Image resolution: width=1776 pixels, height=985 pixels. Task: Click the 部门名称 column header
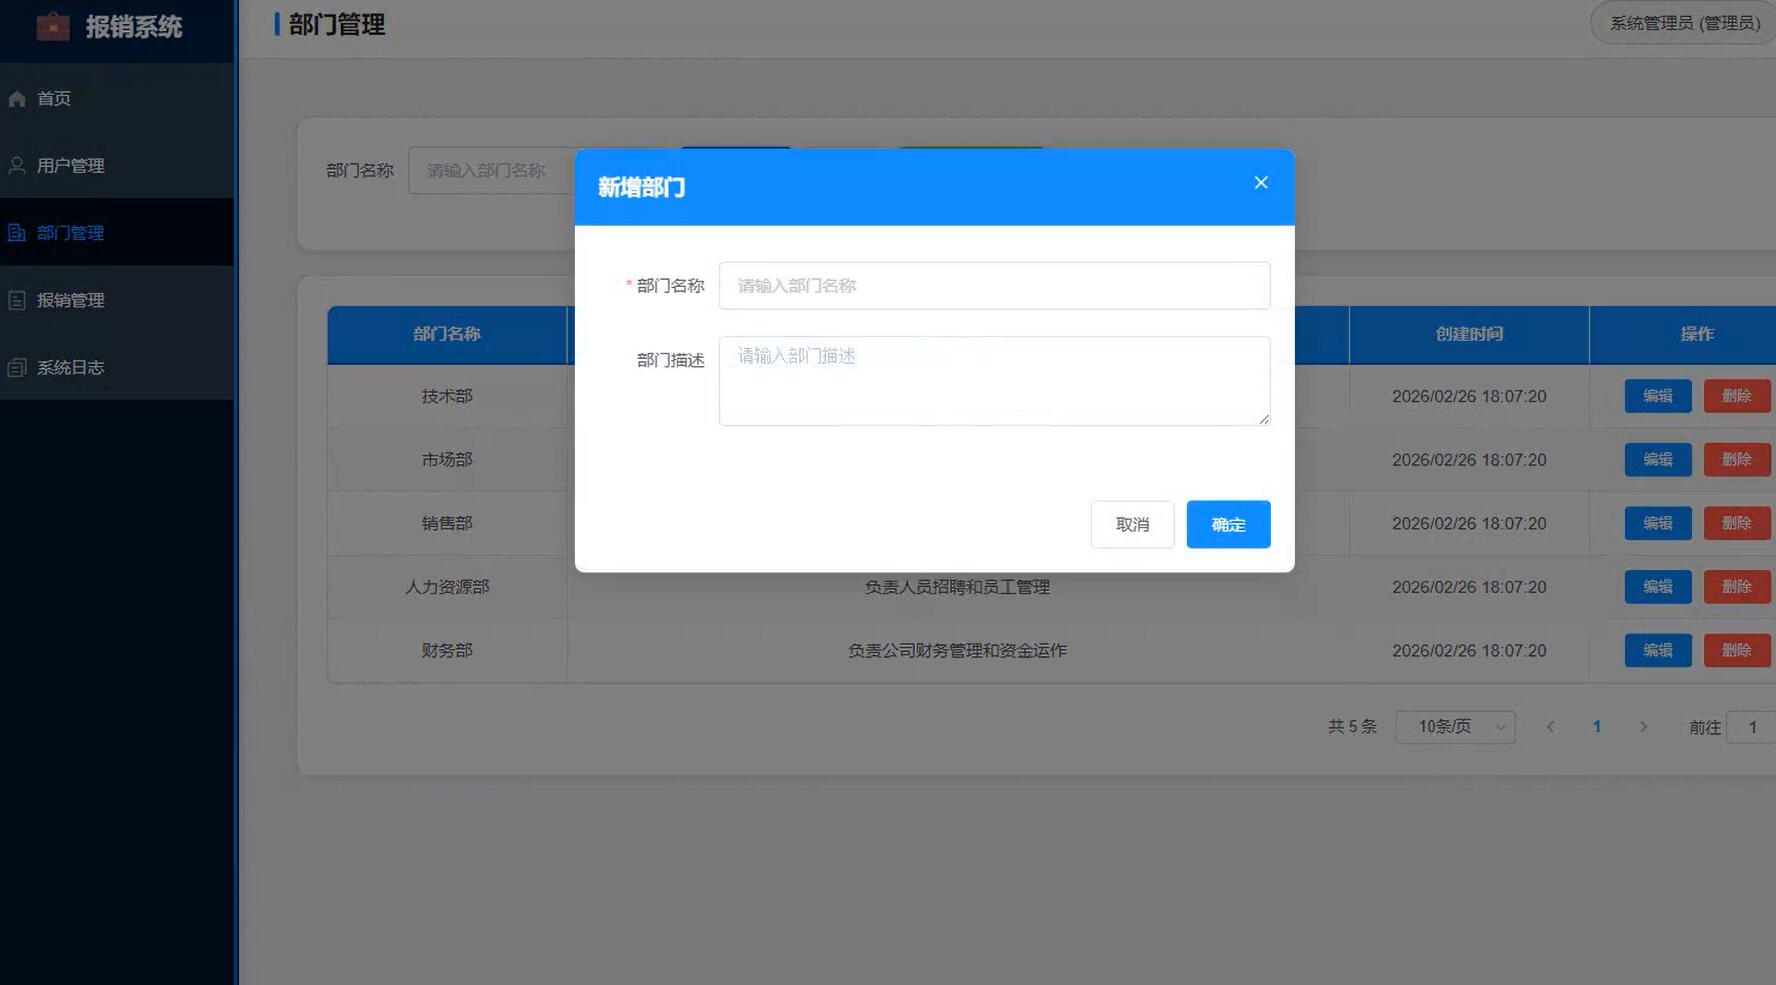point(447,334)
